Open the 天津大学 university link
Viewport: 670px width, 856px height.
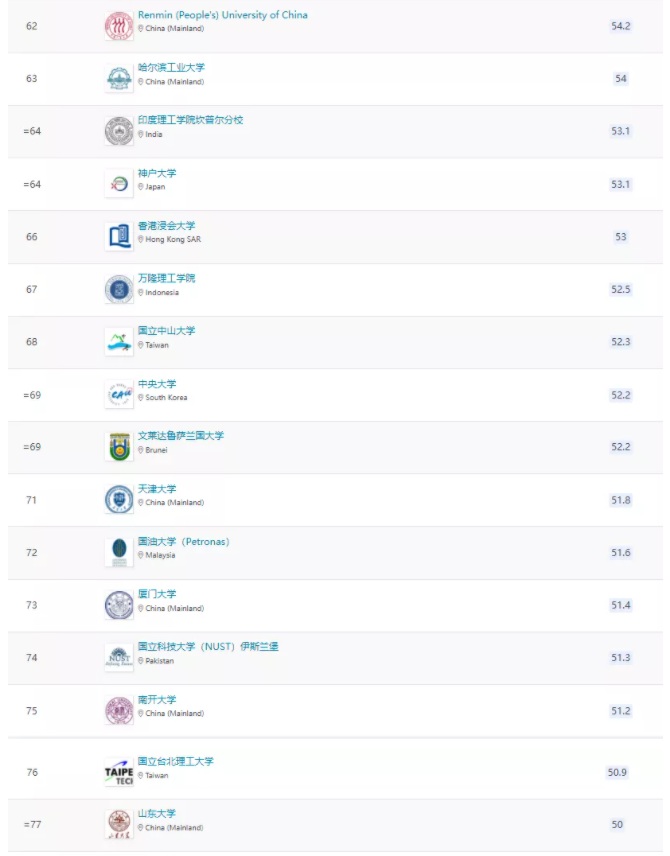click(157, 489)
